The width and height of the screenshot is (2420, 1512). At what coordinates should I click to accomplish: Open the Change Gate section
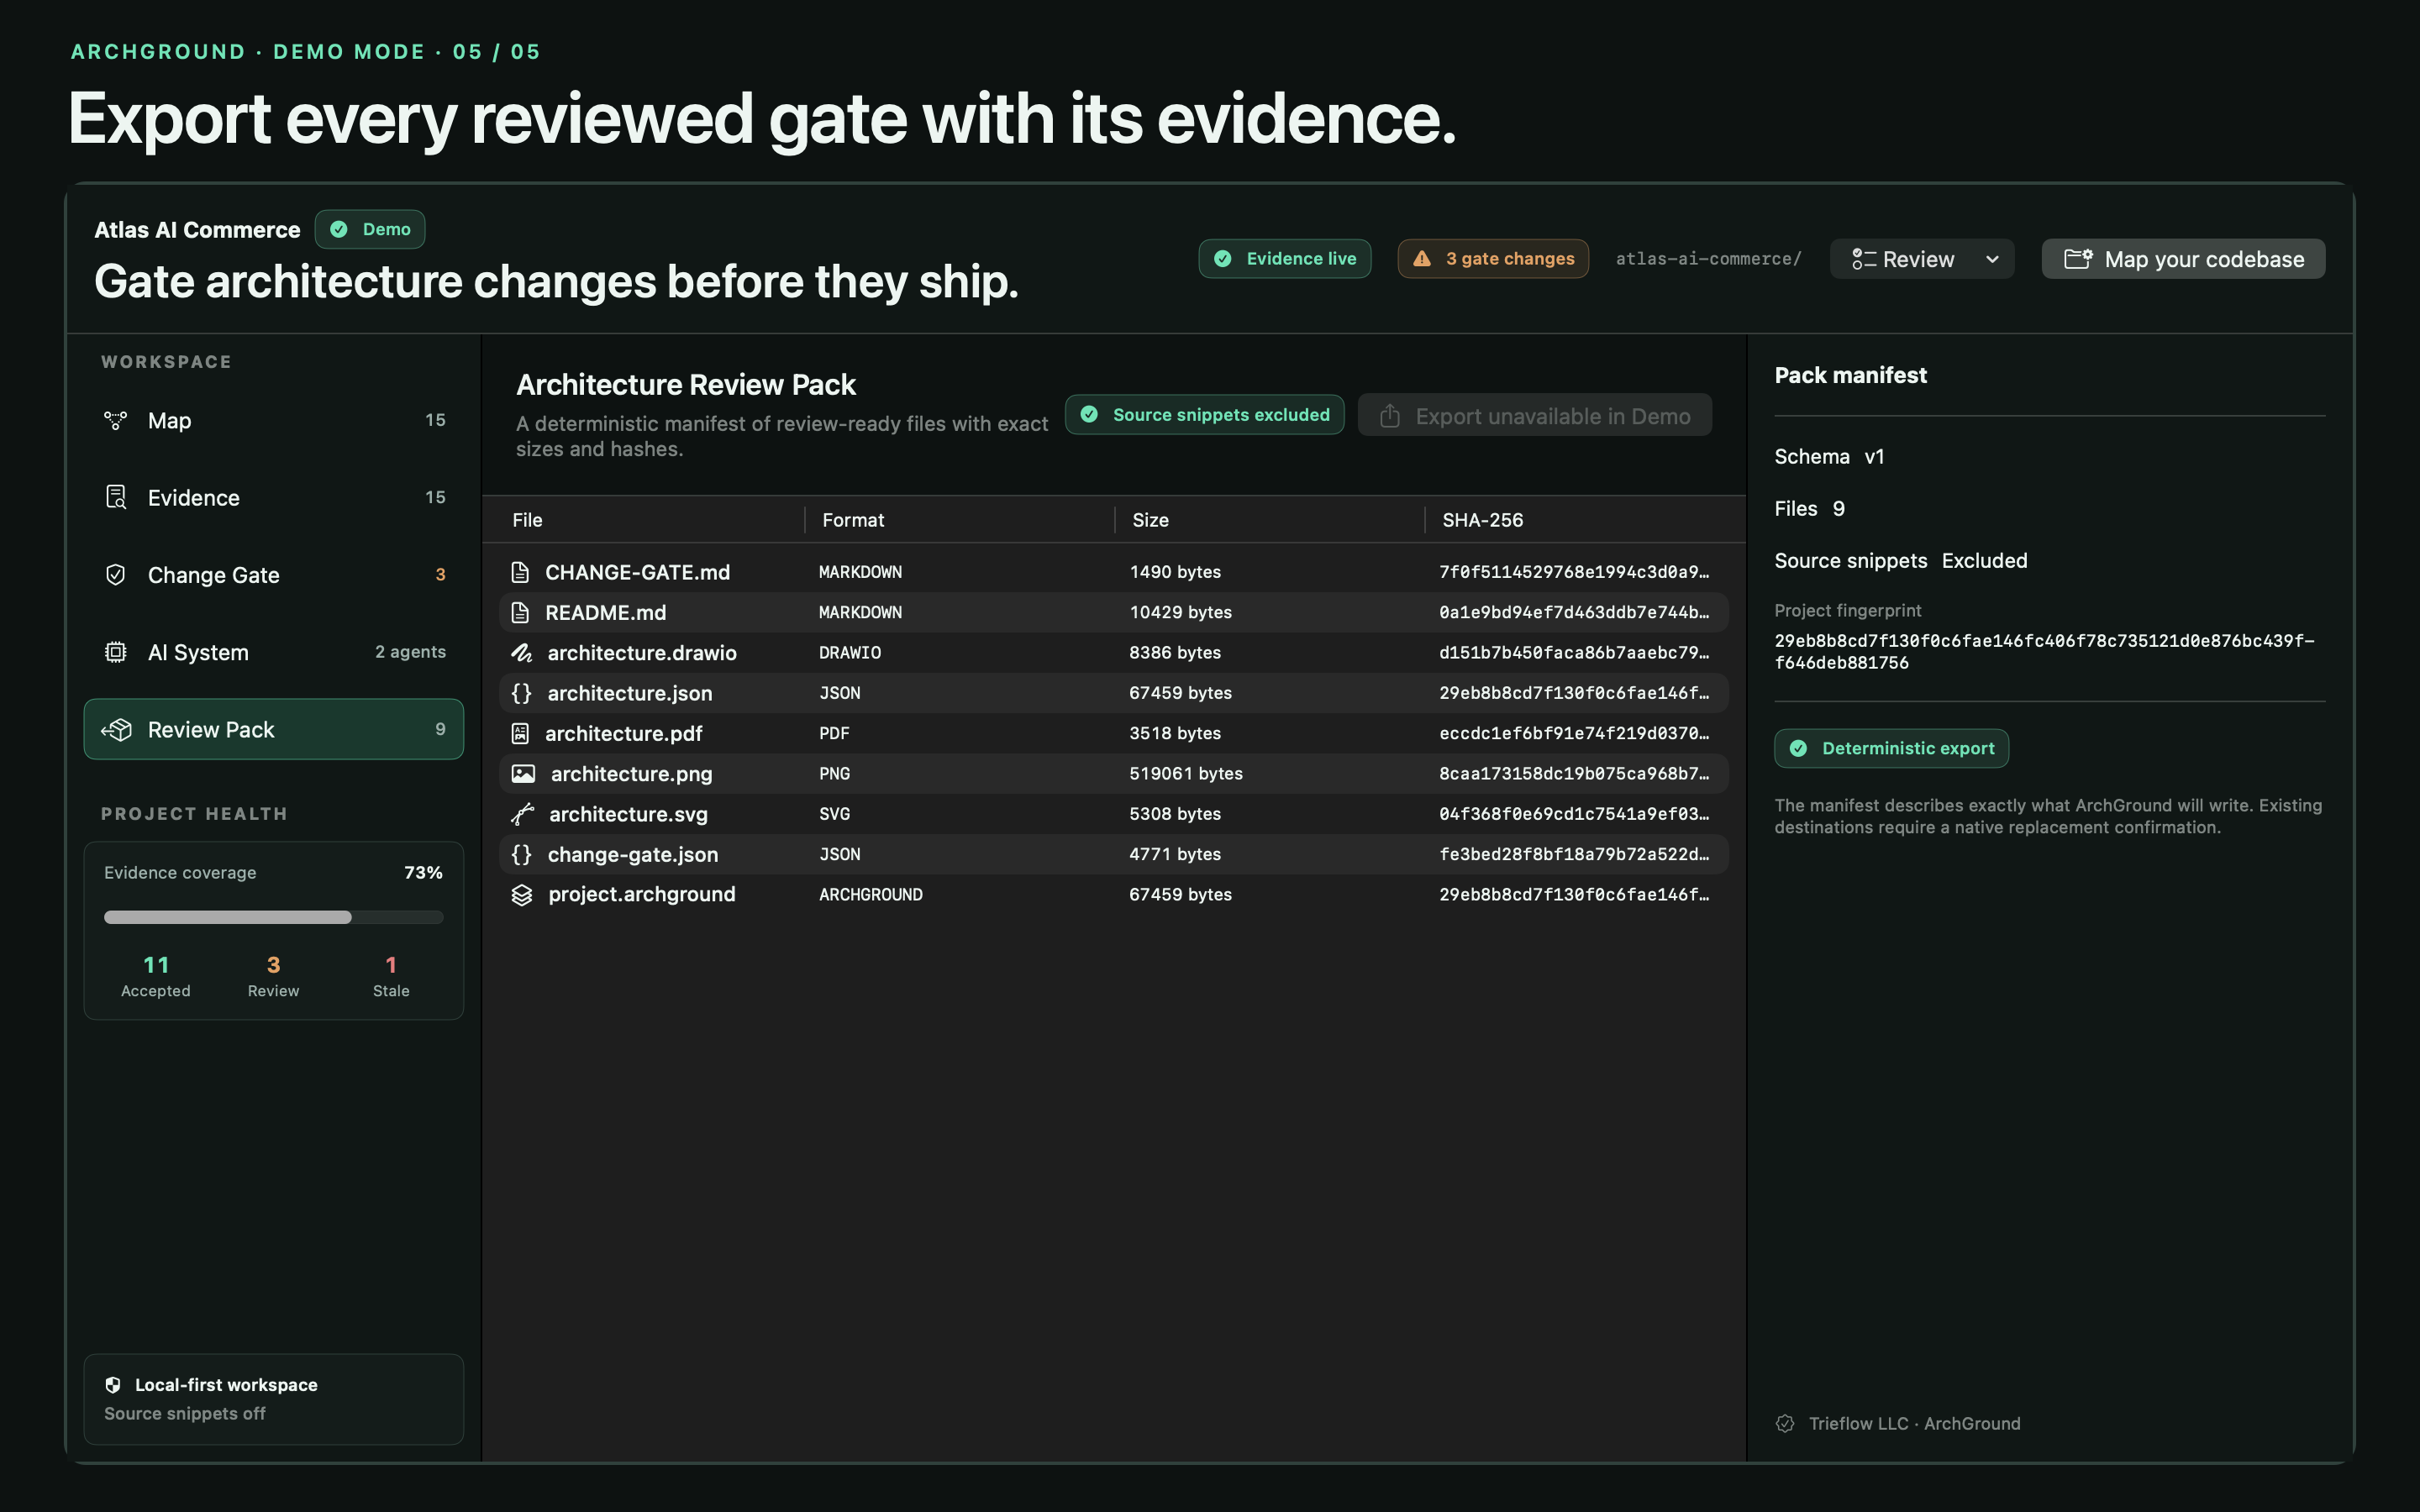coord(274,575)
